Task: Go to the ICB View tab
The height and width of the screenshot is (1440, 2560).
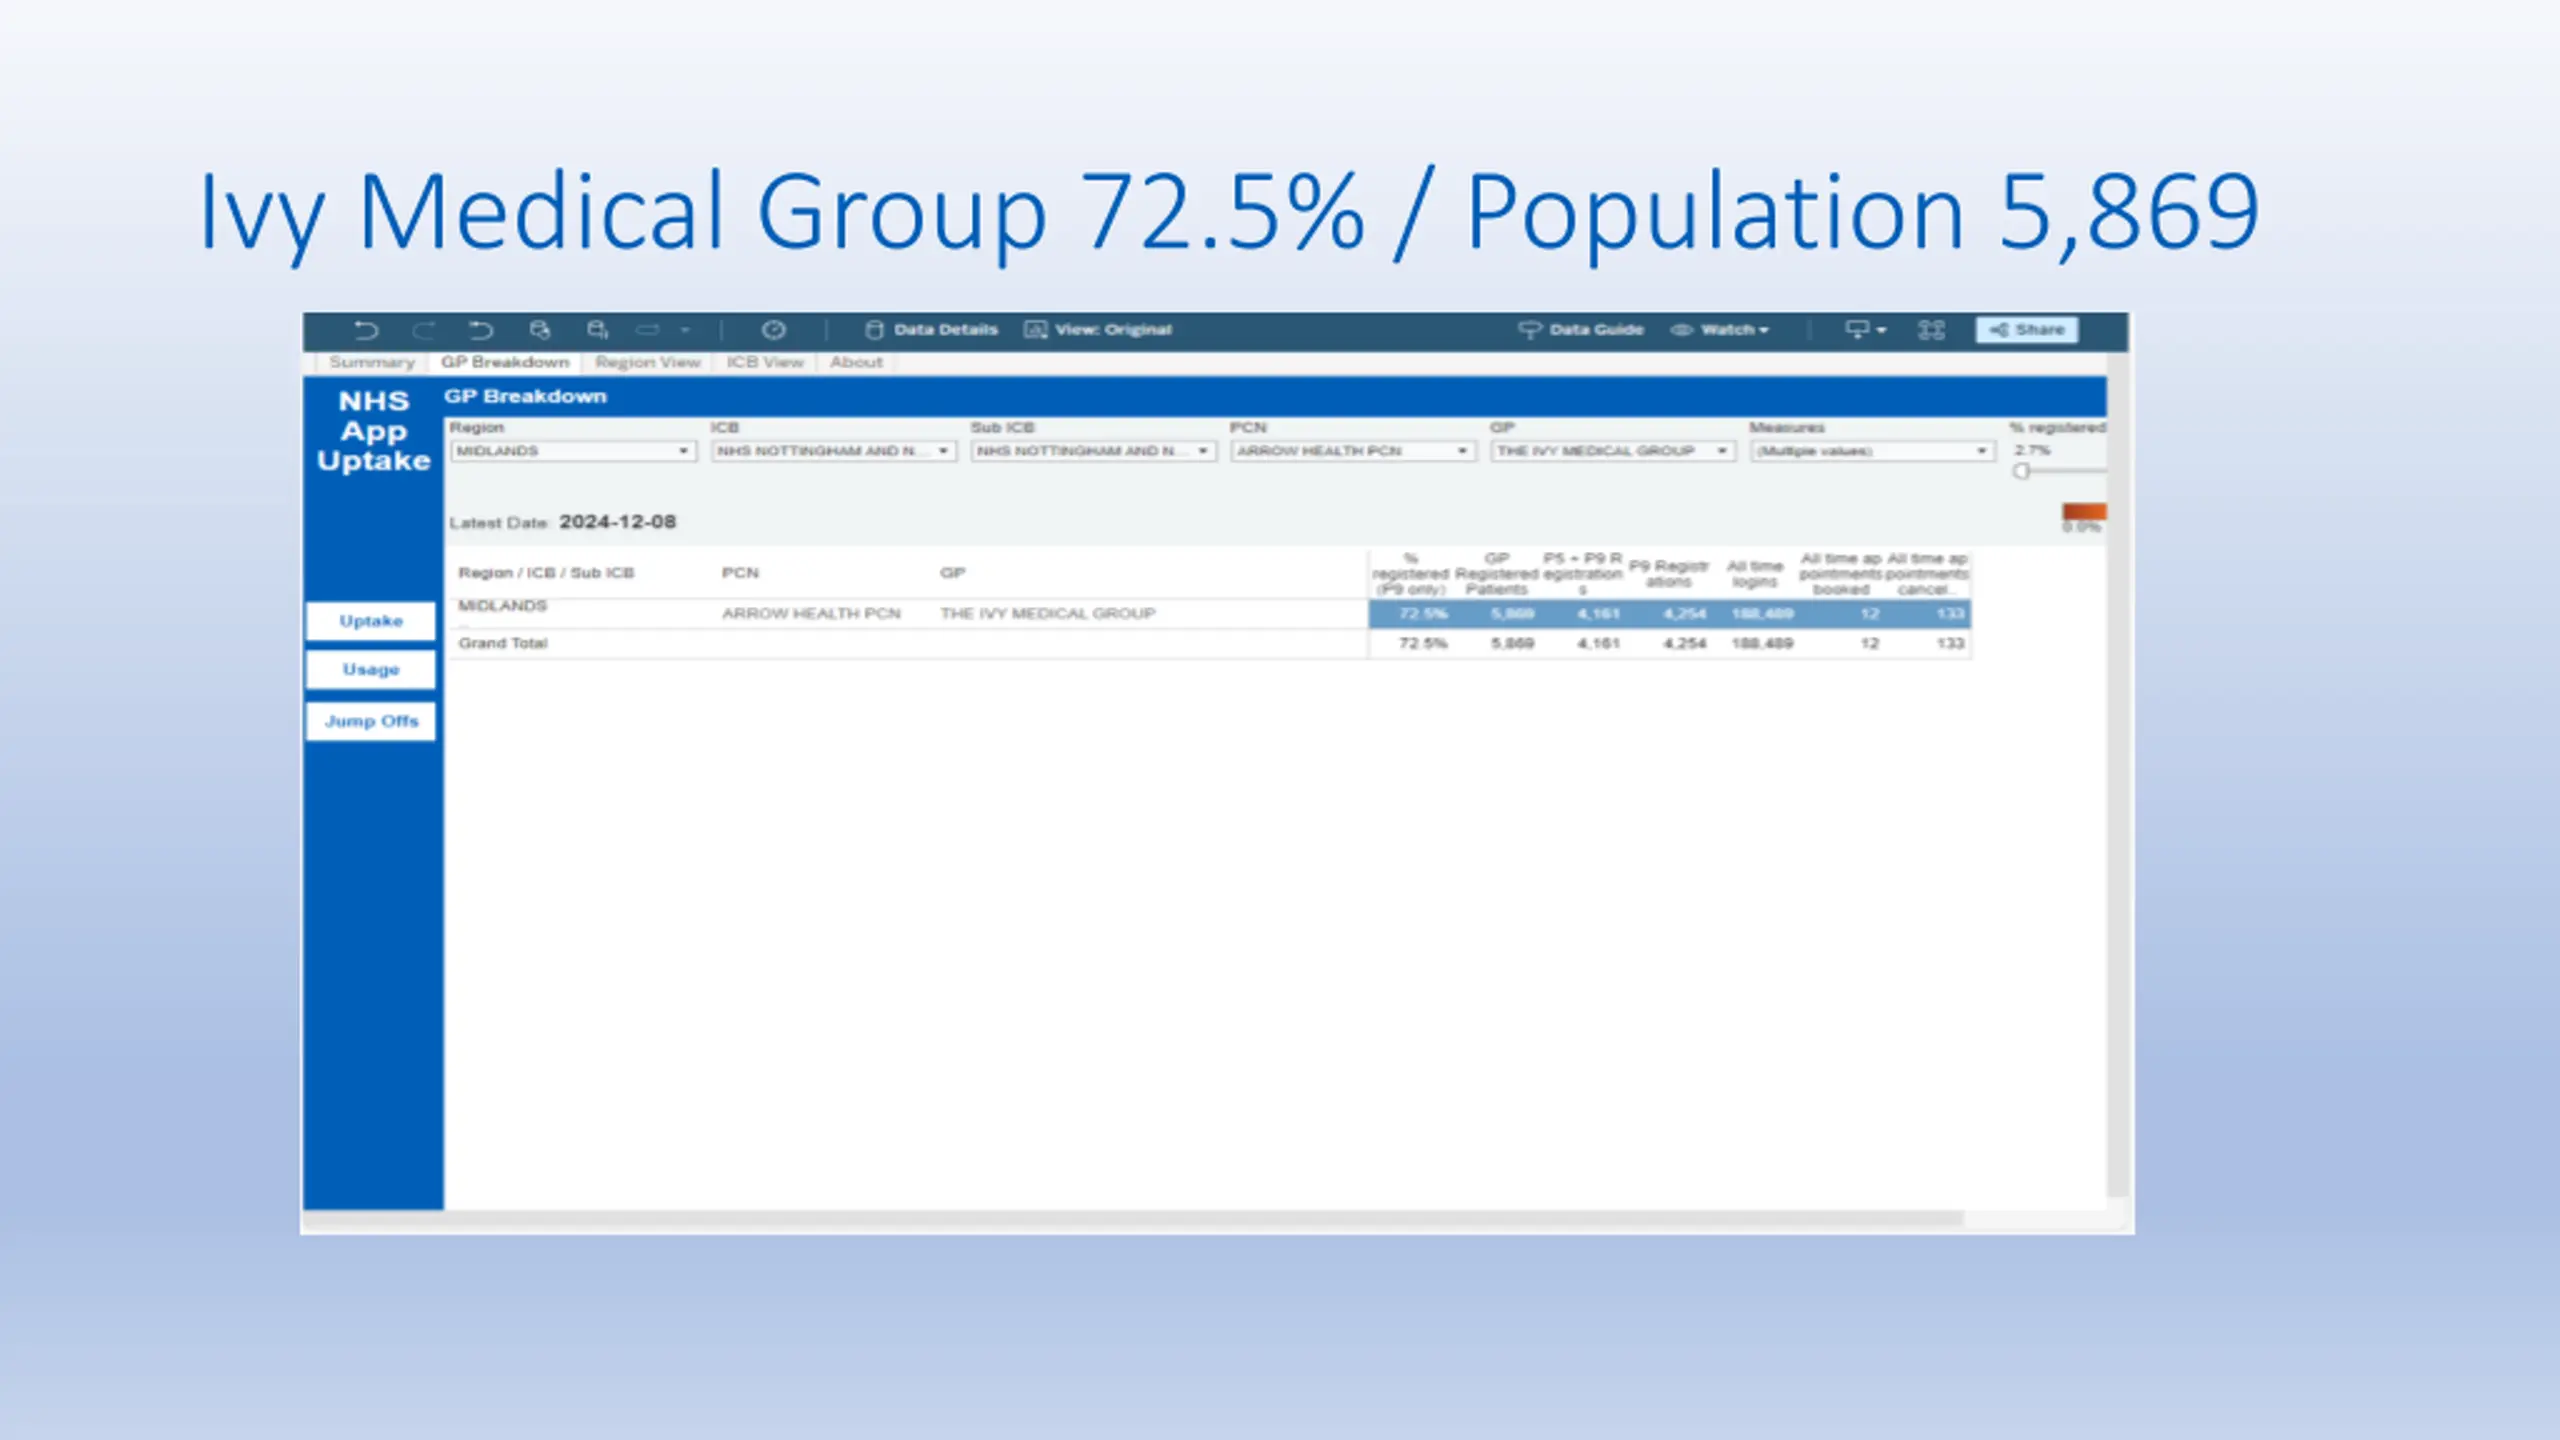Action: (x=765, y=362)
